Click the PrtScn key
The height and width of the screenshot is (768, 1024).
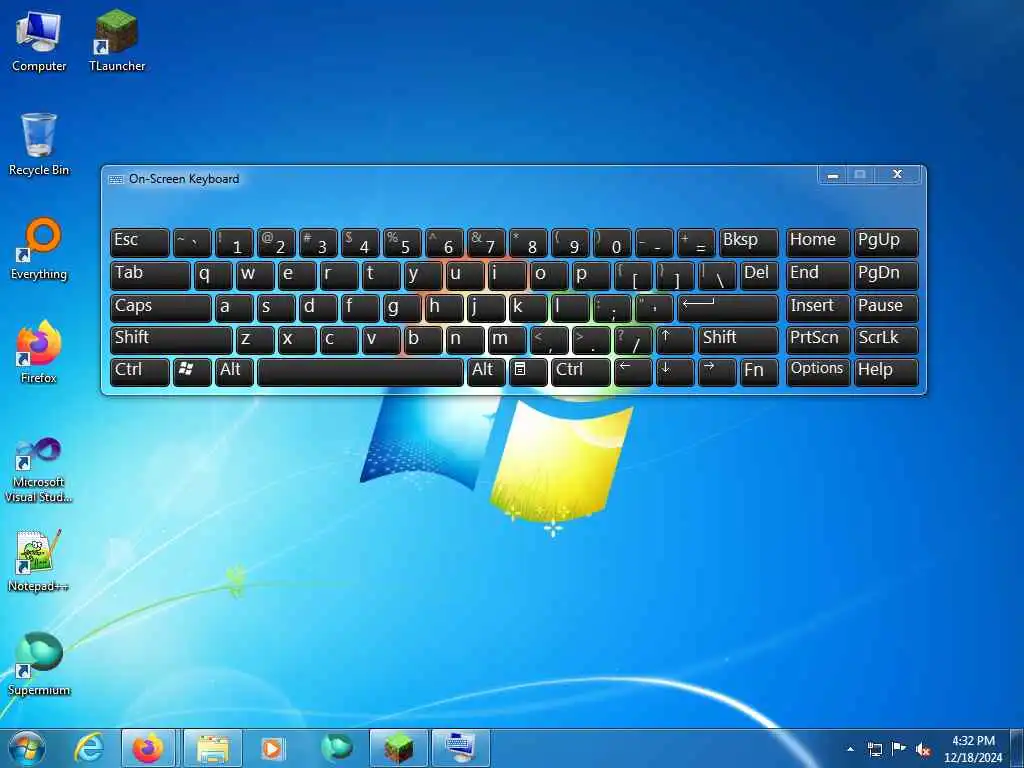(818, 340)
